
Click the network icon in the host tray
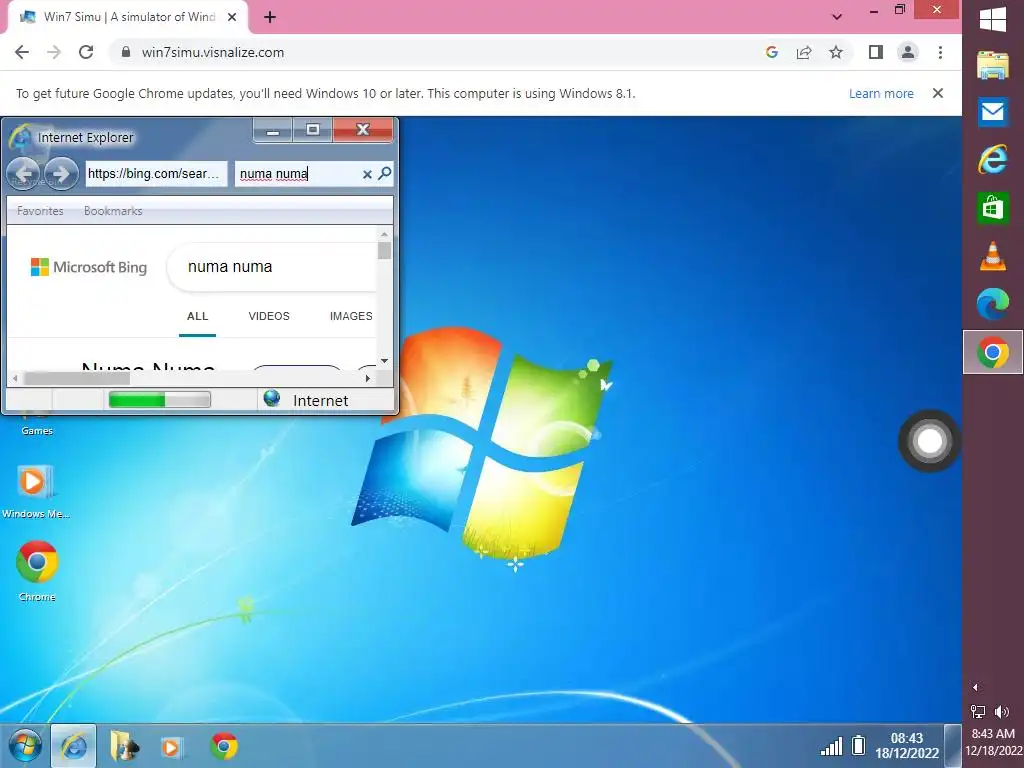click(978, 711)
